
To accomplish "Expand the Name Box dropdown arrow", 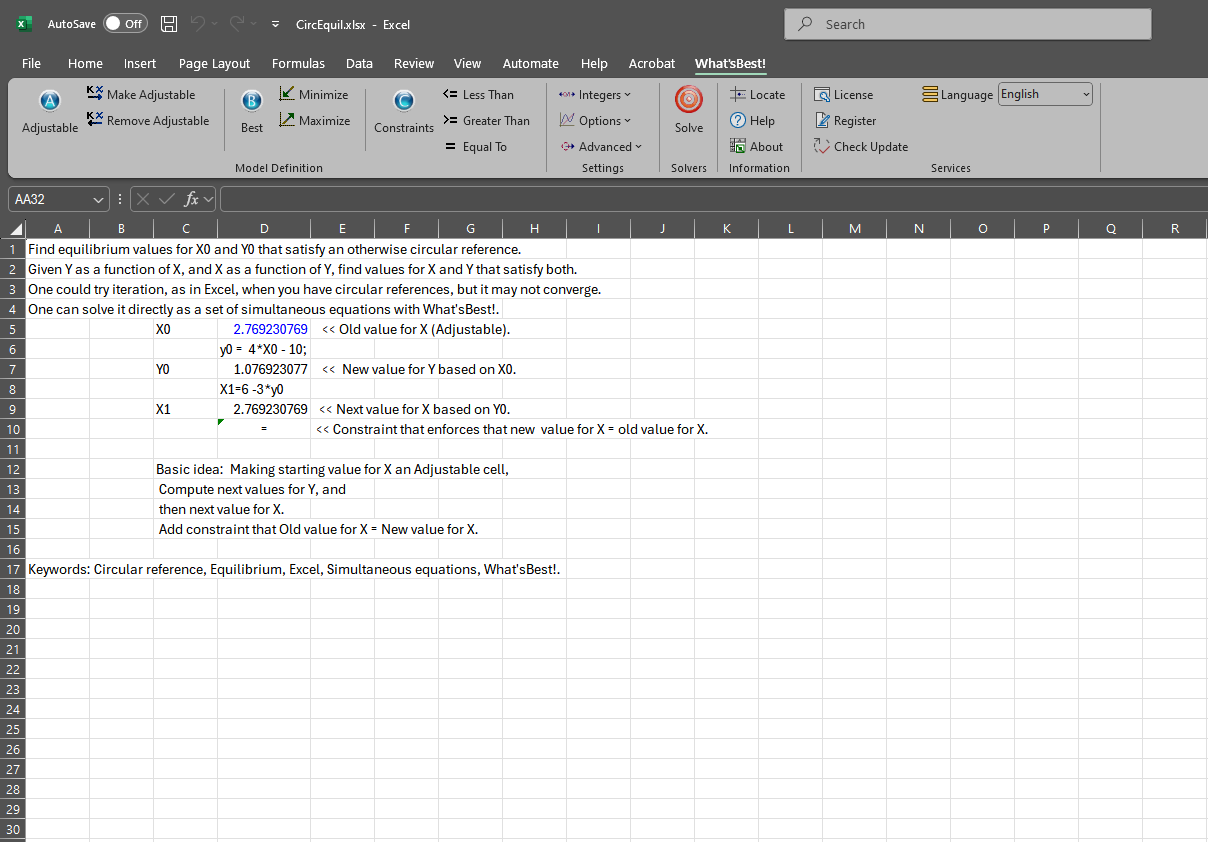I will [x=98, y=199].
